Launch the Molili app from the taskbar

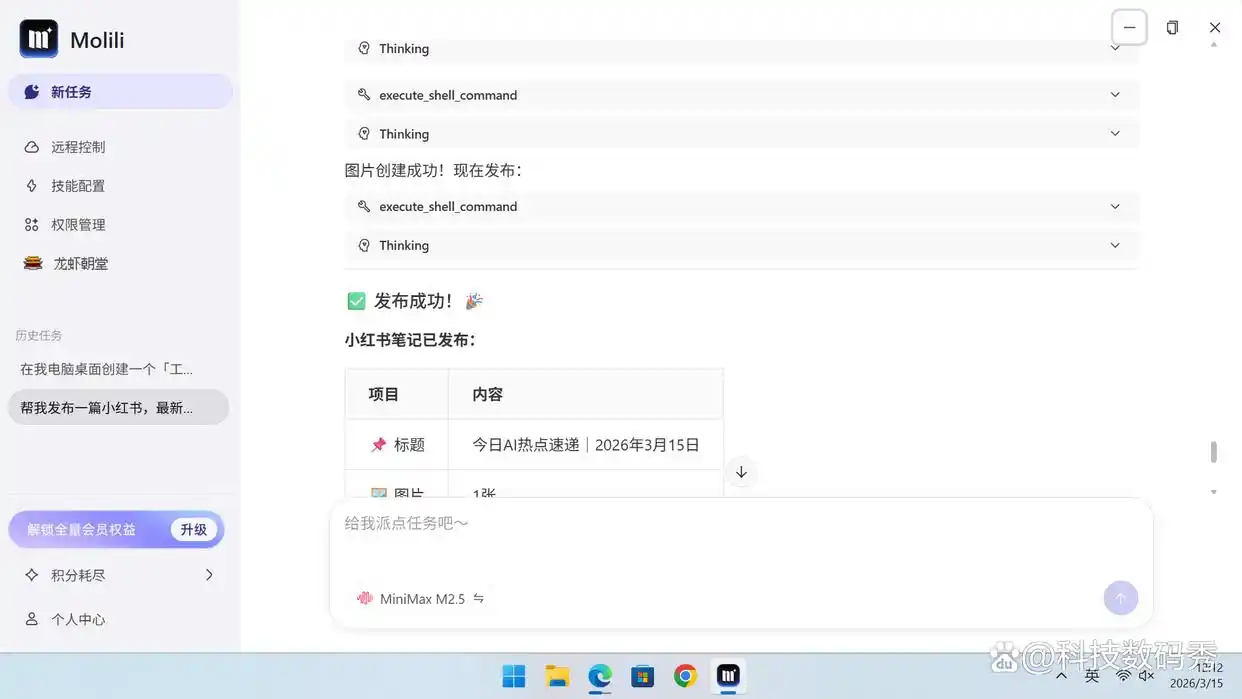pos(728,676)
